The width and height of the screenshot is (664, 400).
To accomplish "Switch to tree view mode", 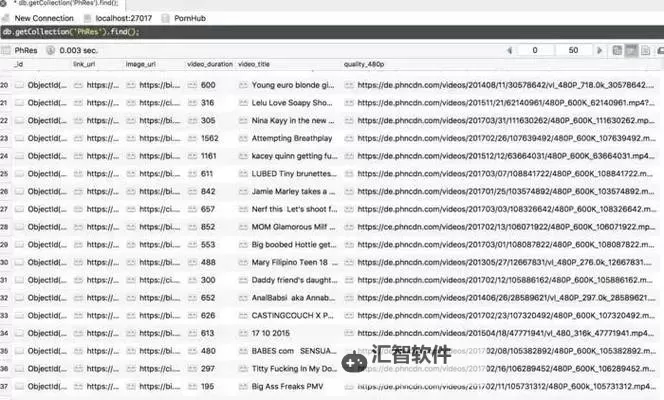I will click(x=617, y=50).
